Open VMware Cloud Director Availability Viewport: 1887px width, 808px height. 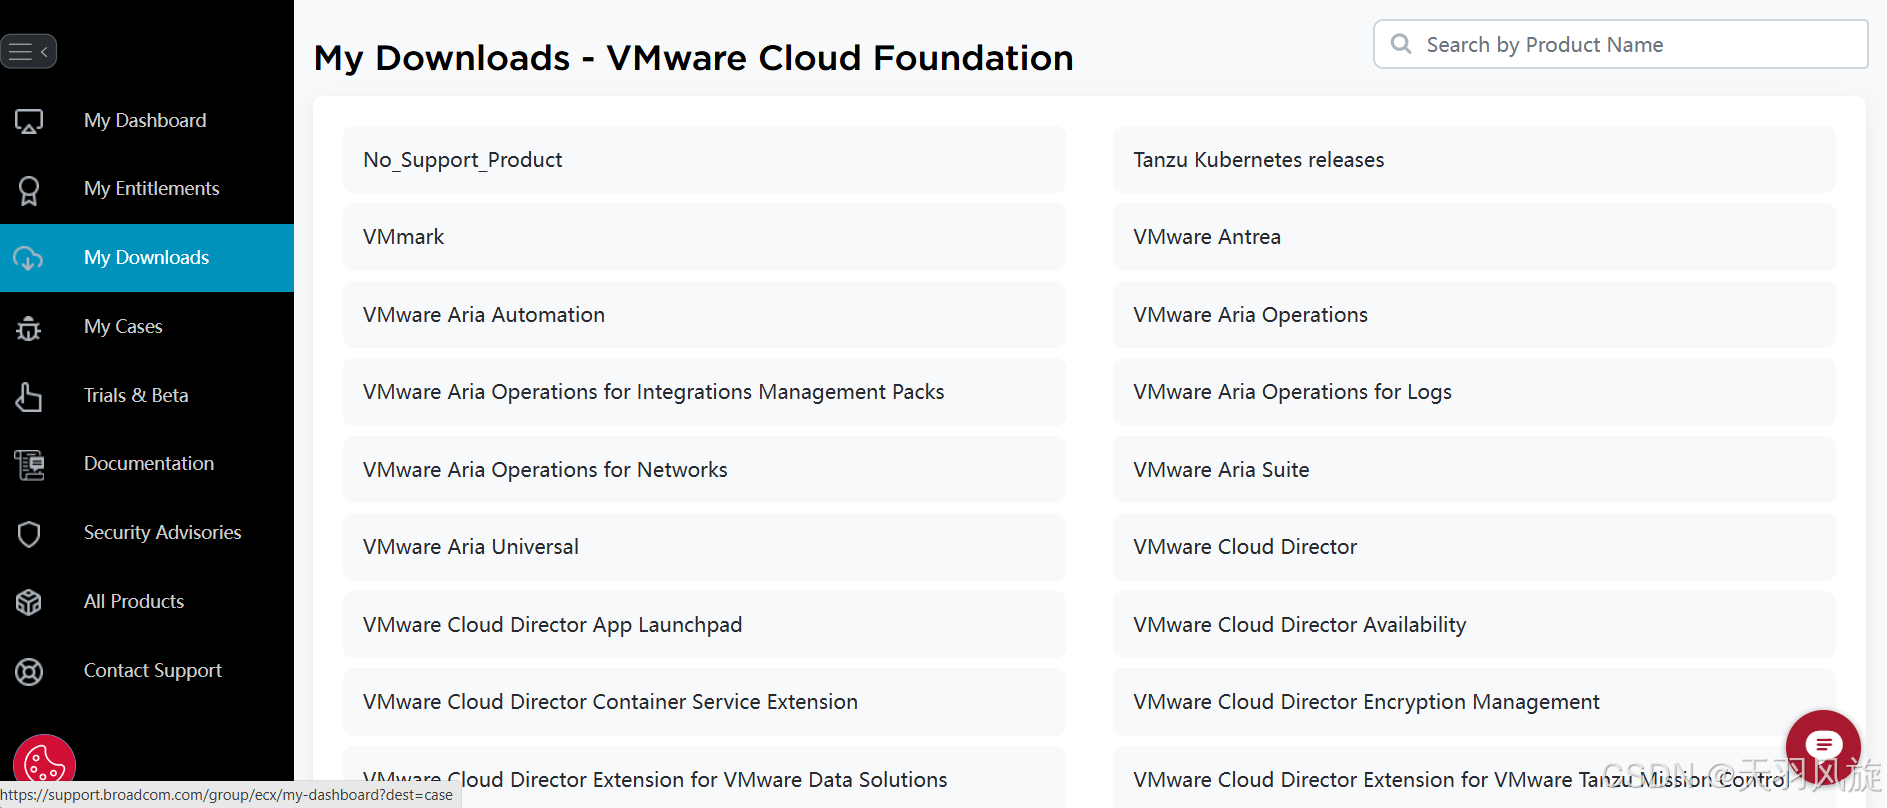click(x=1474, y=625)
